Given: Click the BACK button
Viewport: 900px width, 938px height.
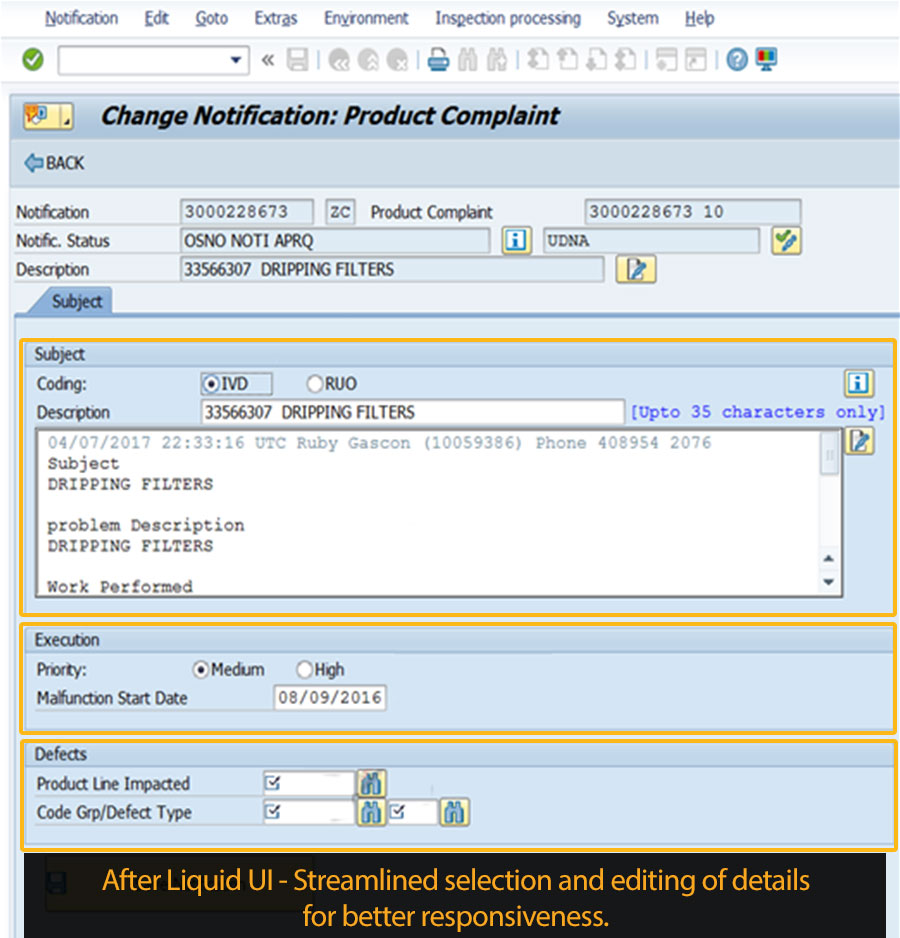Looking at the screenshot, I should coord(55,163).
